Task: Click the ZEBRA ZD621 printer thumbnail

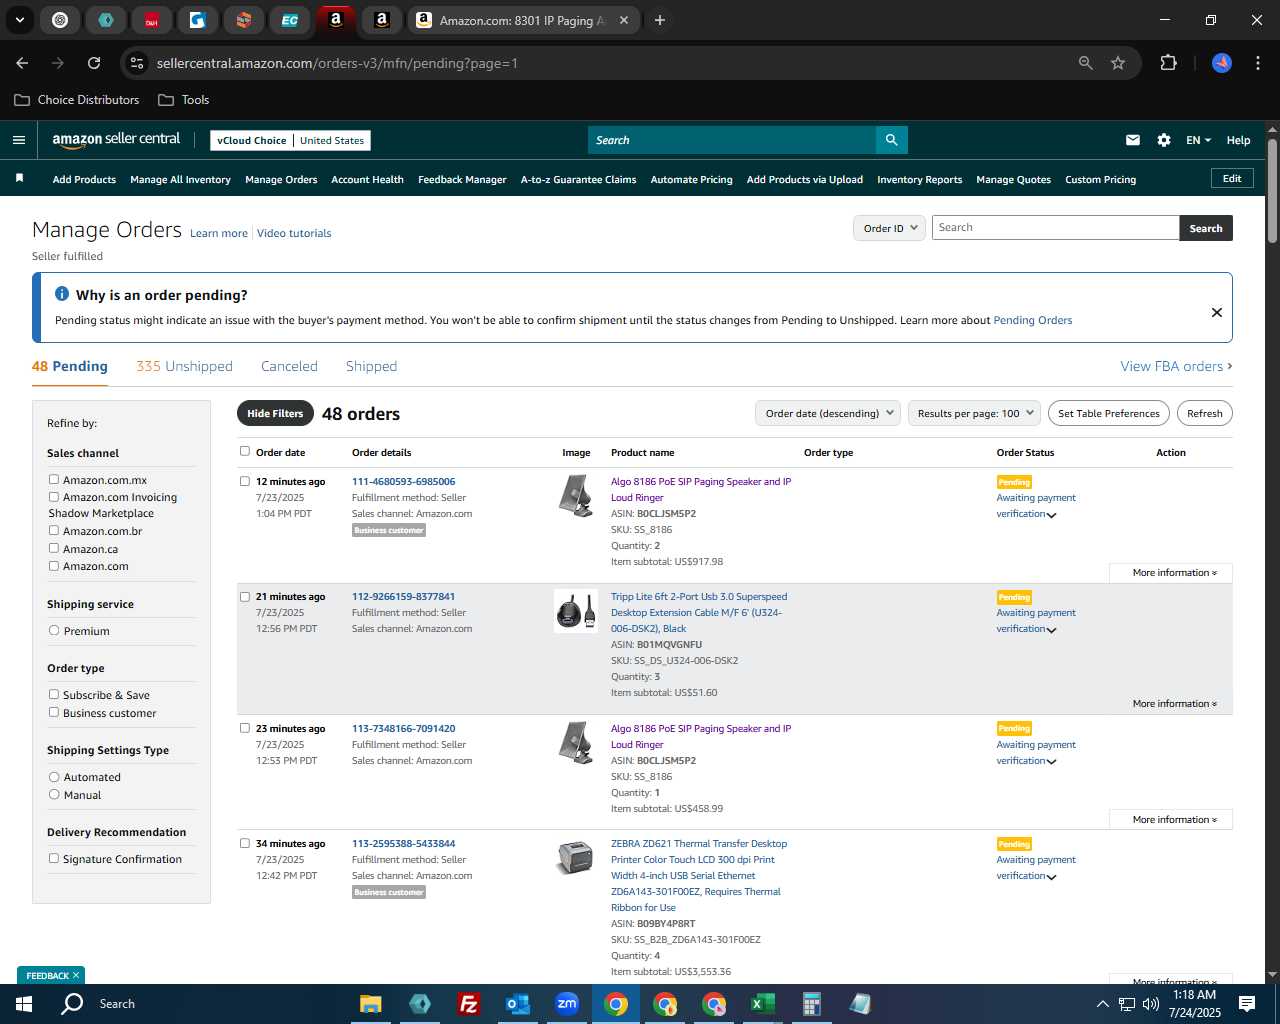Action: (575, 857)
